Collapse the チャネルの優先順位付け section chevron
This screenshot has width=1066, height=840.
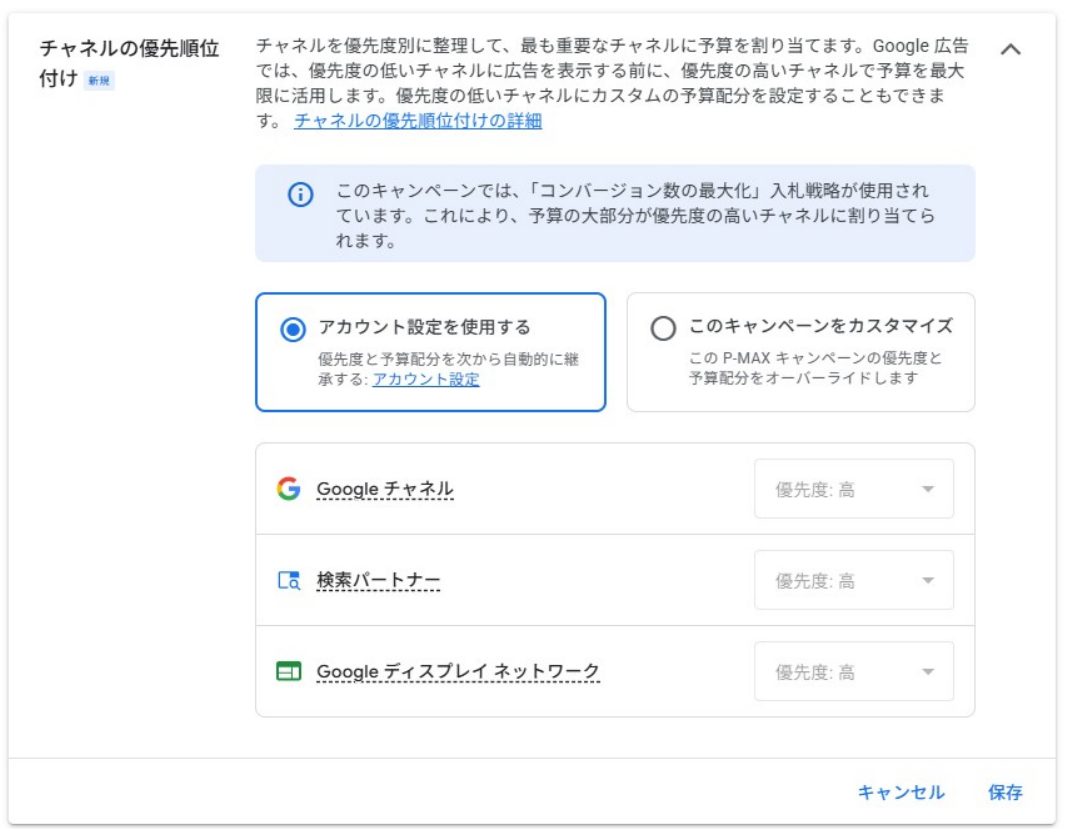coord(1010,49)
